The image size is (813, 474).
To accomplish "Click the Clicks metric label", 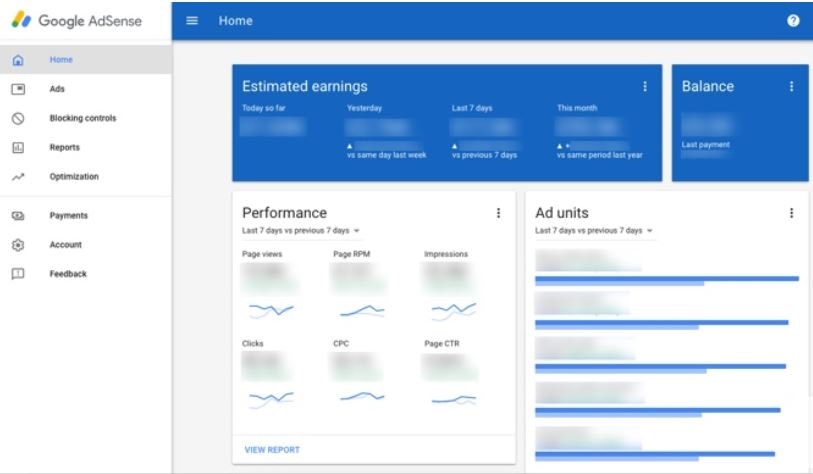I will pos(253,344).
